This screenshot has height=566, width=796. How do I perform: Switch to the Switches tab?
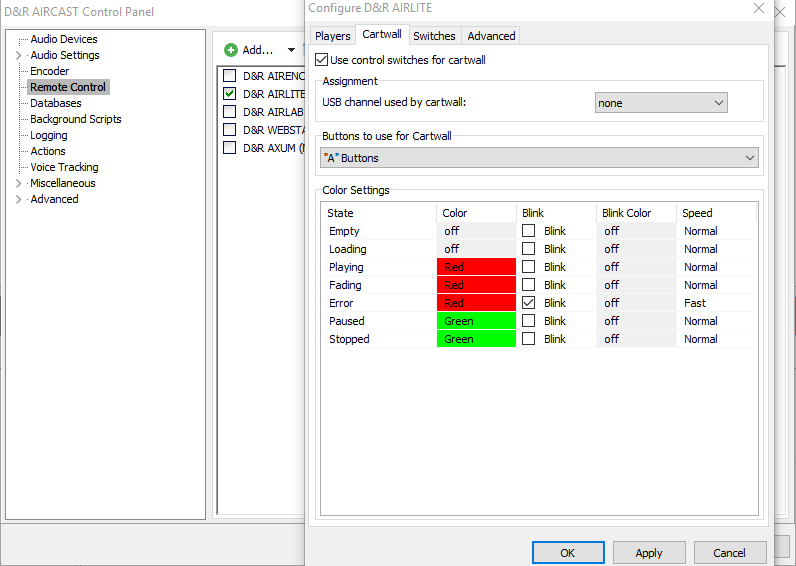[x=434, y=36]
